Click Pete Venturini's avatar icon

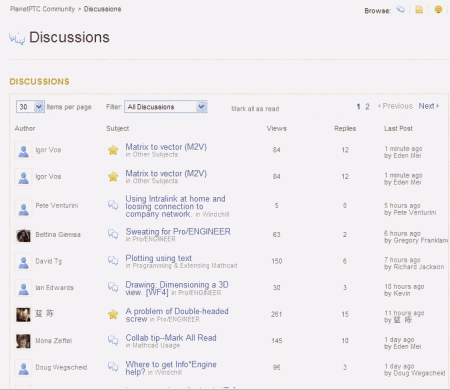tap(23, 209)
